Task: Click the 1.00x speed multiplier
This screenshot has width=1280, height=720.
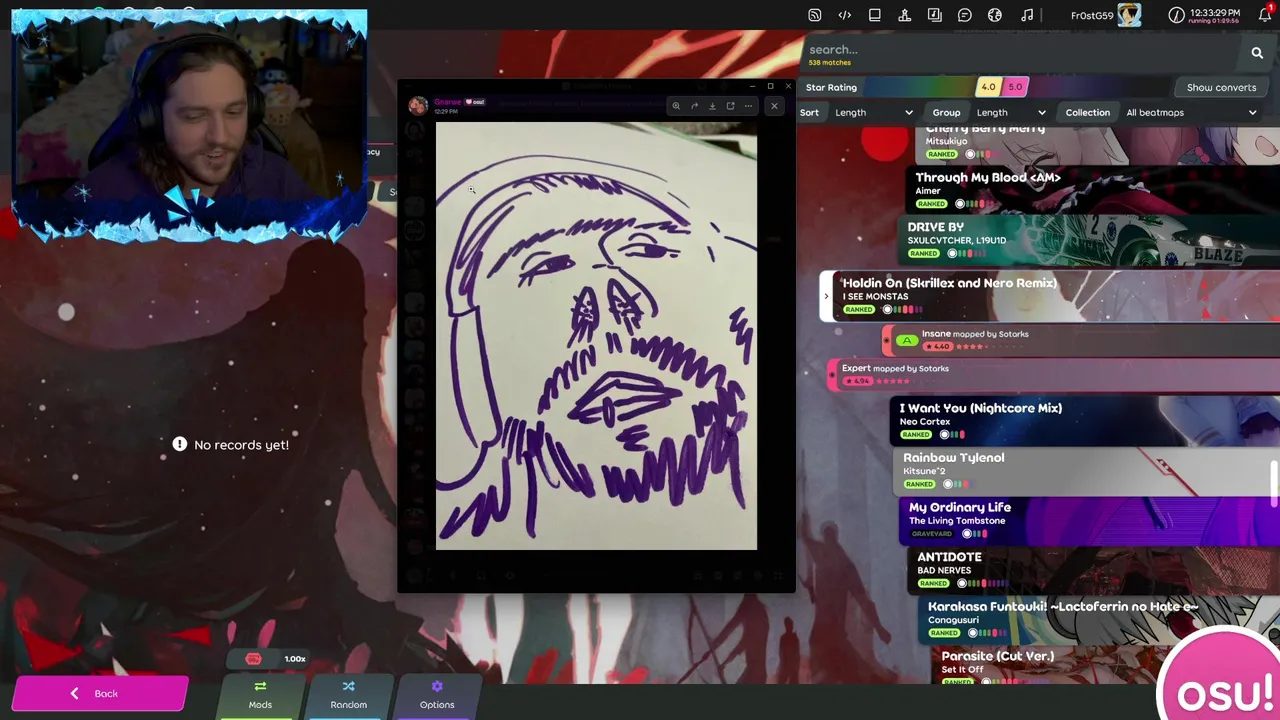Action: pyautogui.click(x=295, y=659)
